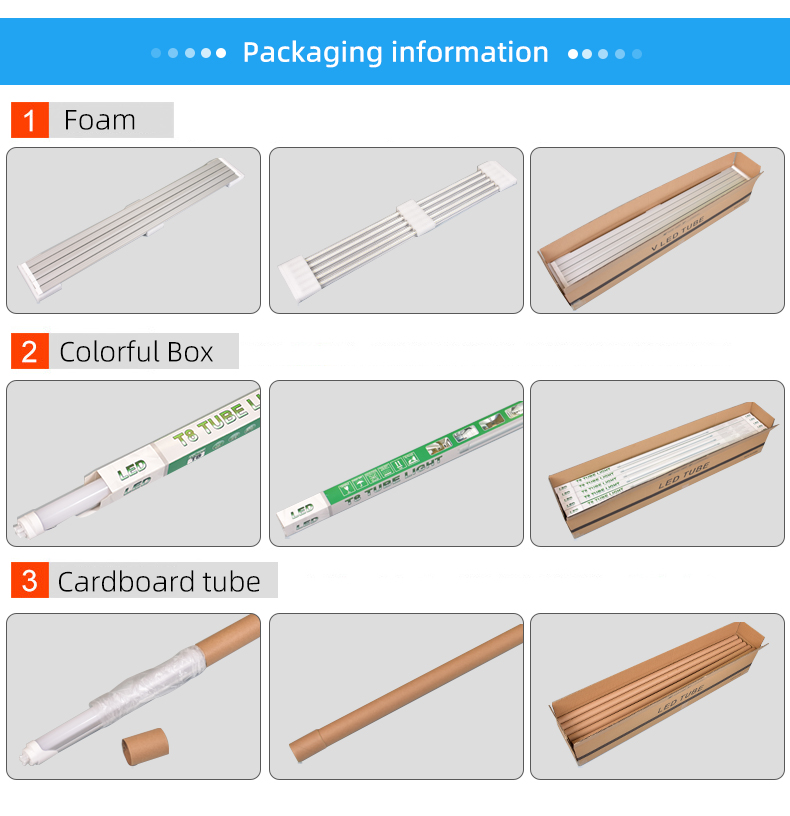
Task: Click the Foam section label
Action: [x=99, y=120]
